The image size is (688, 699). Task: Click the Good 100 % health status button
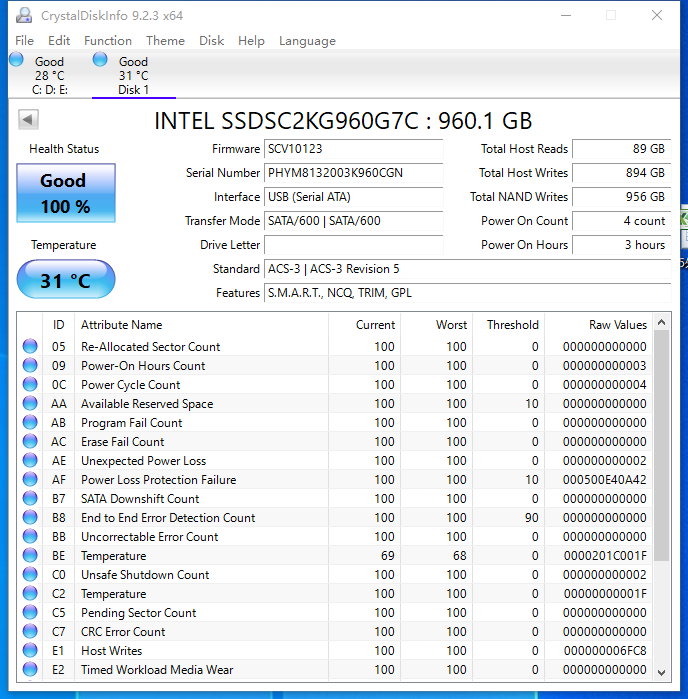(x=66, y=193)
